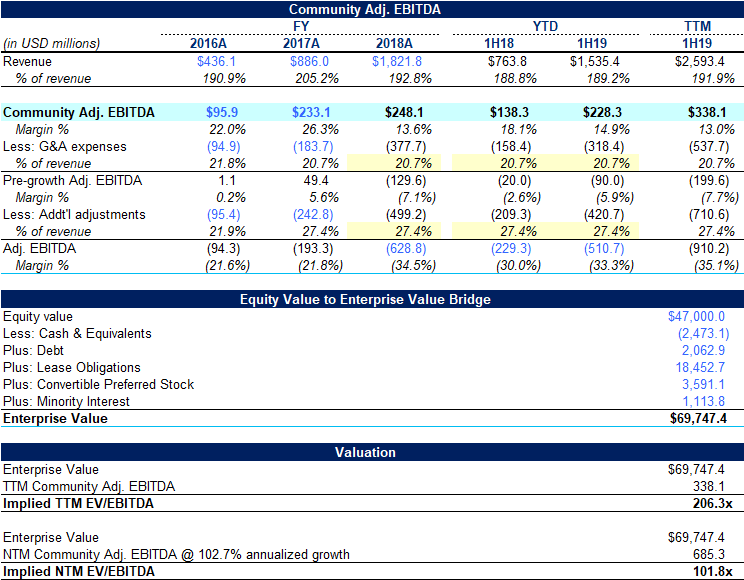The height and width of the screenshot is (580, 744).
Task: Select TTM revenue value $2,593.4
Action: pyautogui.click(x=700, y=62)
